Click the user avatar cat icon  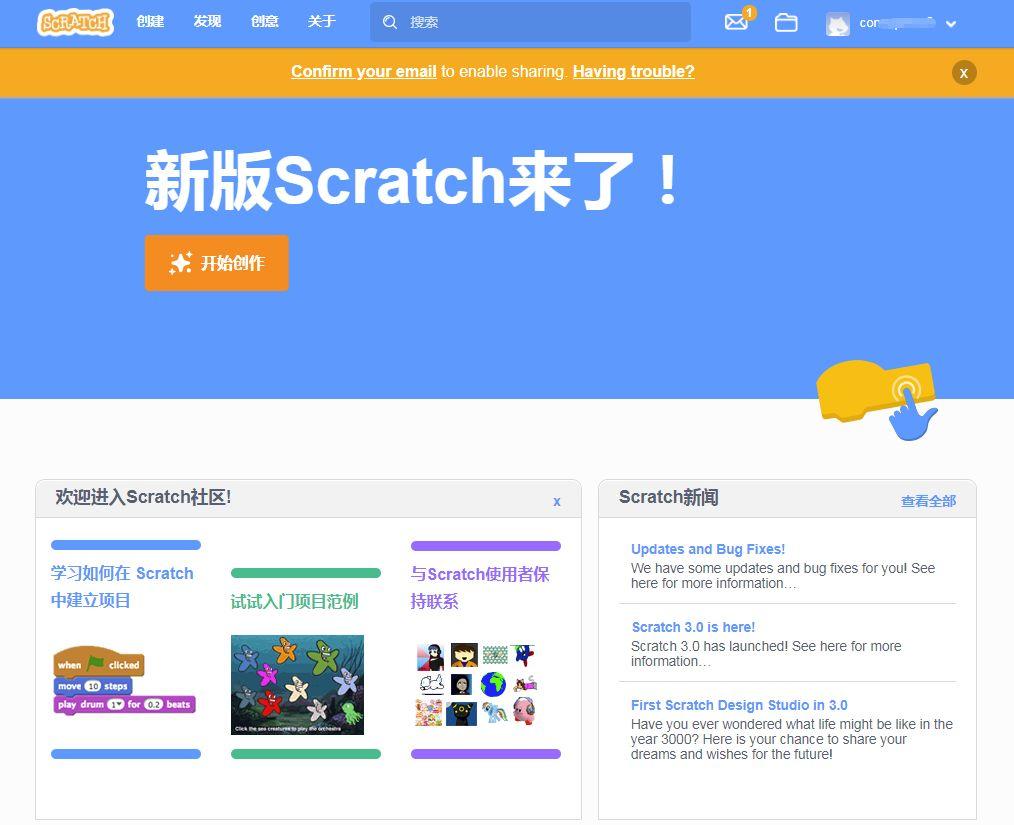coord(837,24)
